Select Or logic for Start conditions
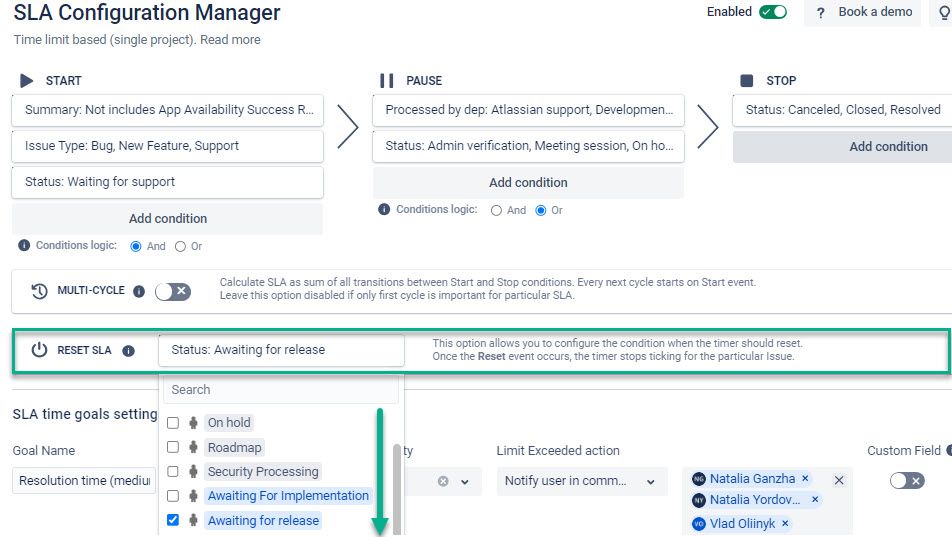The width and height of the screenshot is (952, 537). point(180,246)
